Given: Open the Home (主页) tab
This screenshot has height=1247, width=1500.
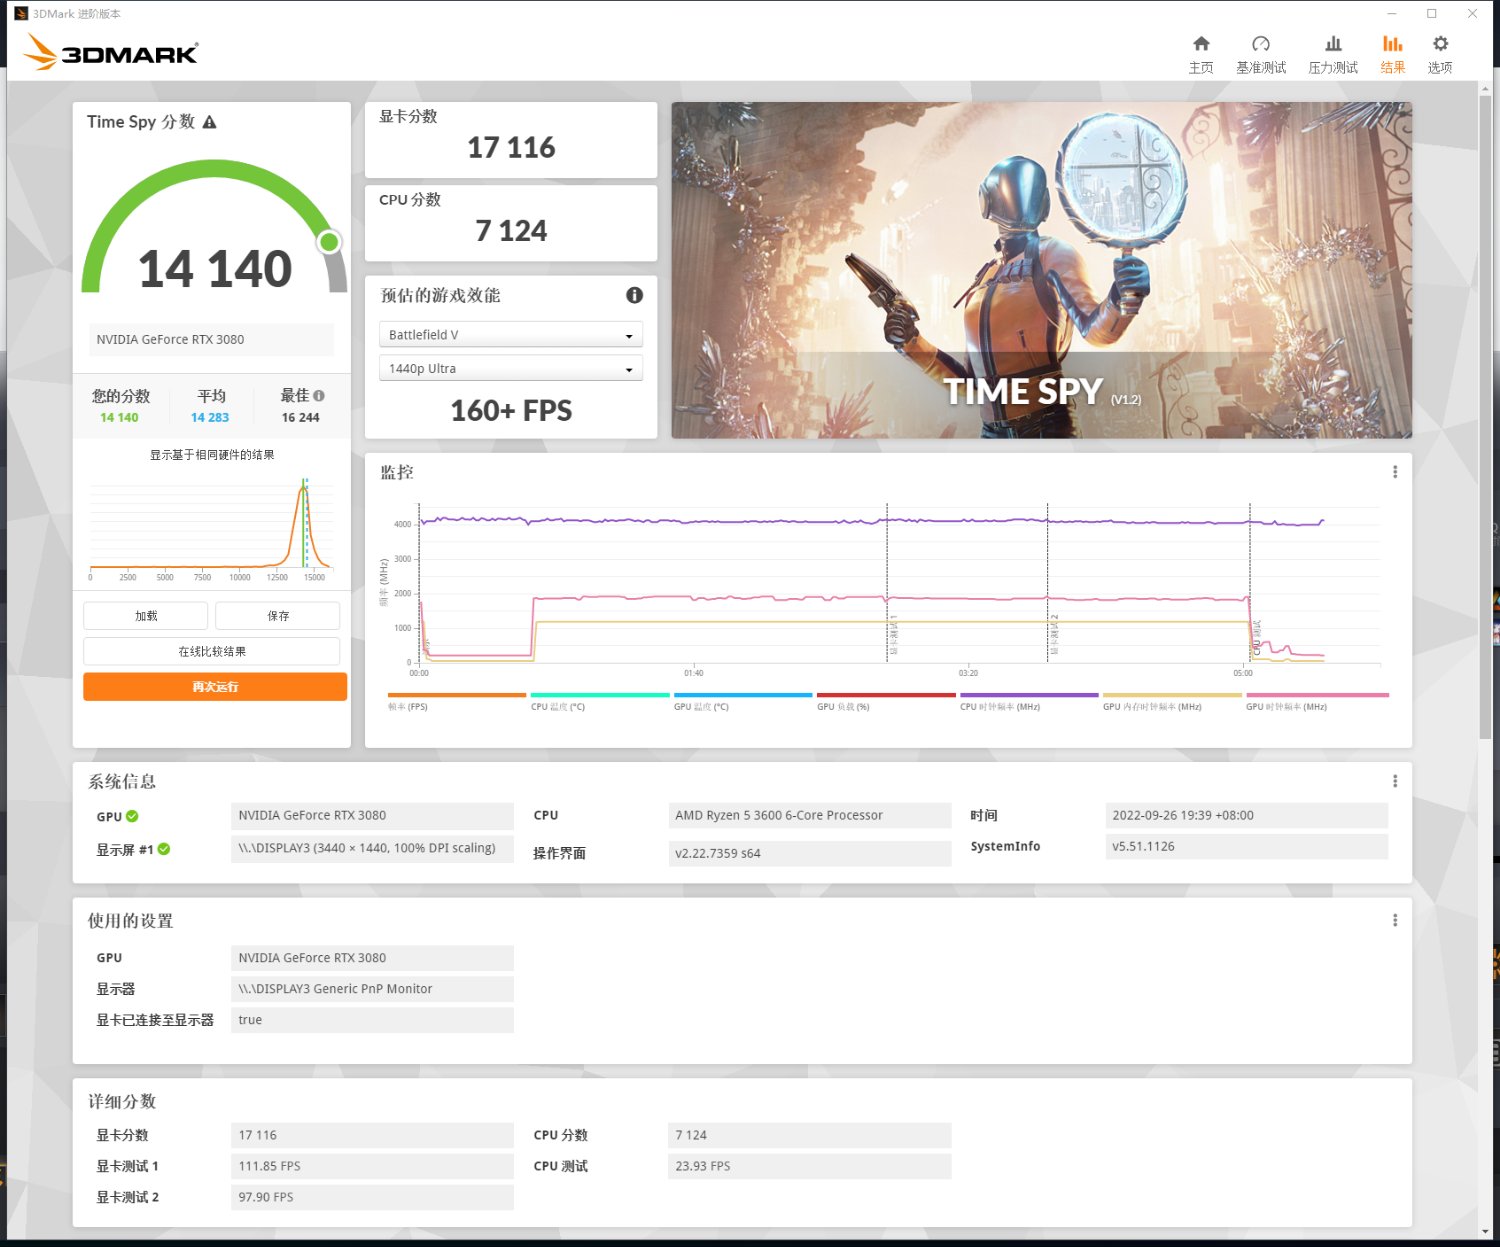Looking at the screenshot, I should 1201,54.
